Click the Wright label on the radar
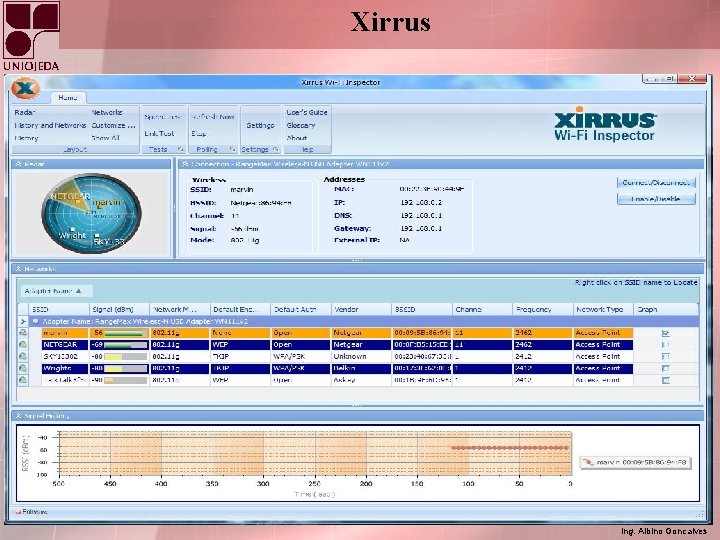The image size is (720, 540). 72,235
